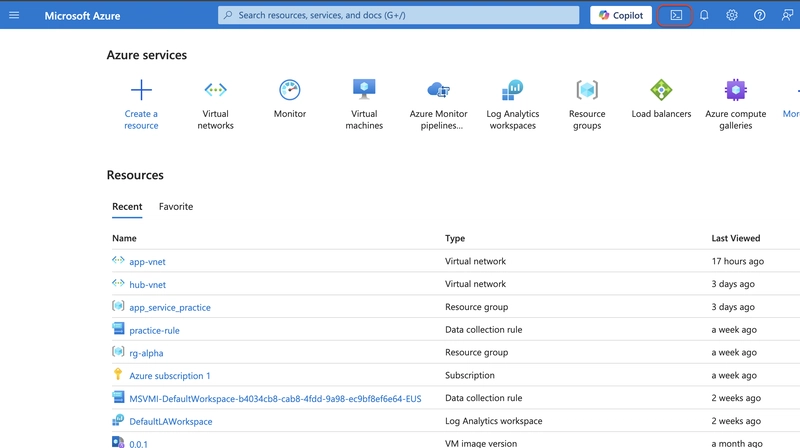Screen dimensions: 800x448
Task: Click the Microsoft Azure home title
Action: click(82, 16)
